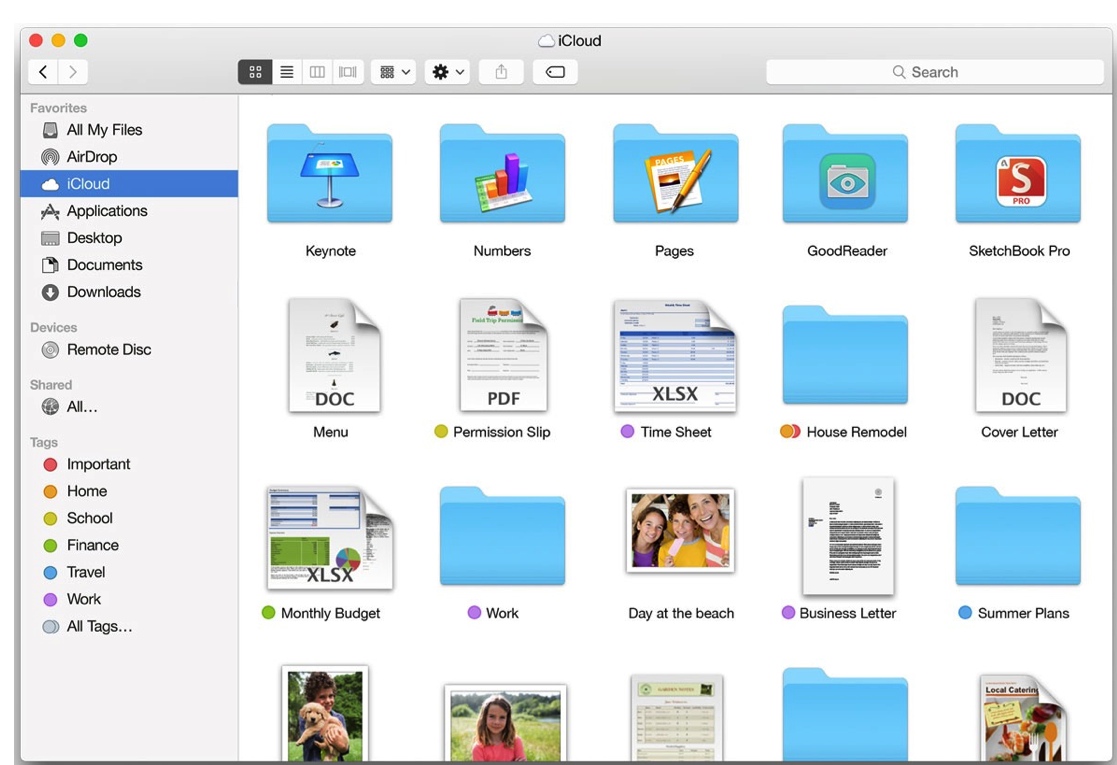Click the "Permission Slip" file name
1117x765 pixels.
pyautogui.click(x=502, y=432)
